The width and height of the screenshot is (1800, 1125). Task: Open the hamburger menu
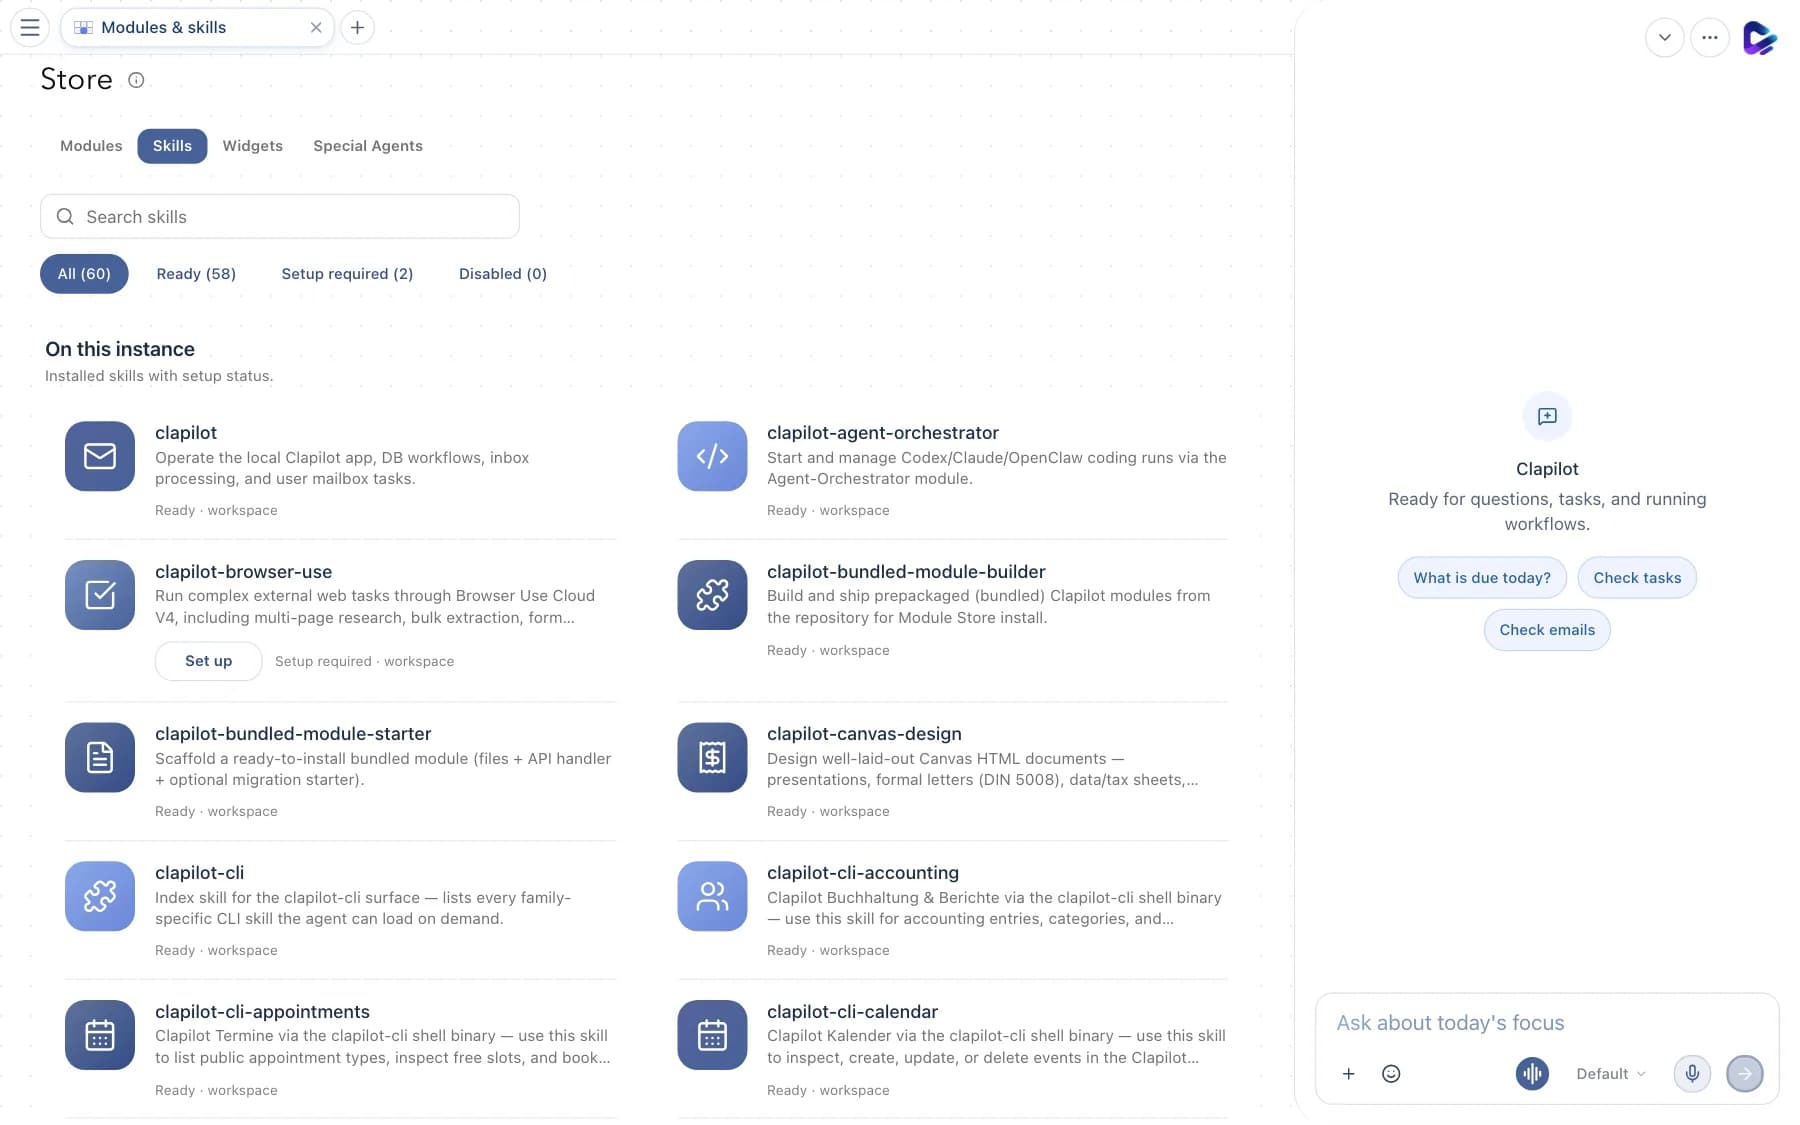click(x=30, y=27)
